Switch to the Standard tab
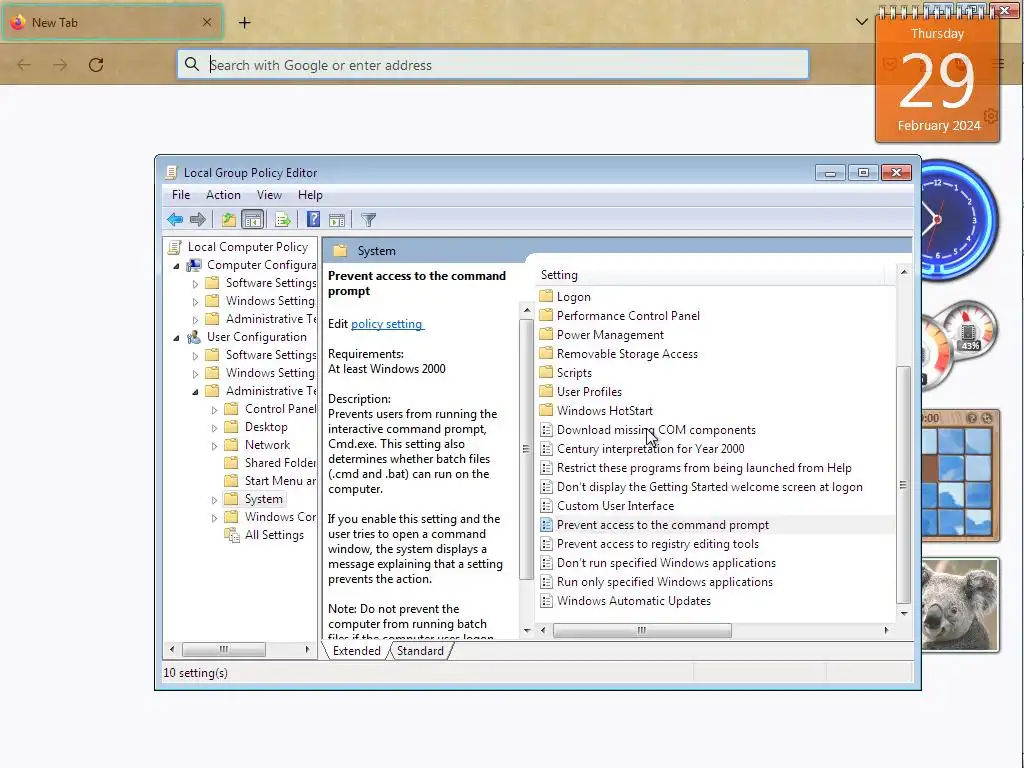Image resolution: width=1024 pixels, height=768 pixels. coord(420,650)
